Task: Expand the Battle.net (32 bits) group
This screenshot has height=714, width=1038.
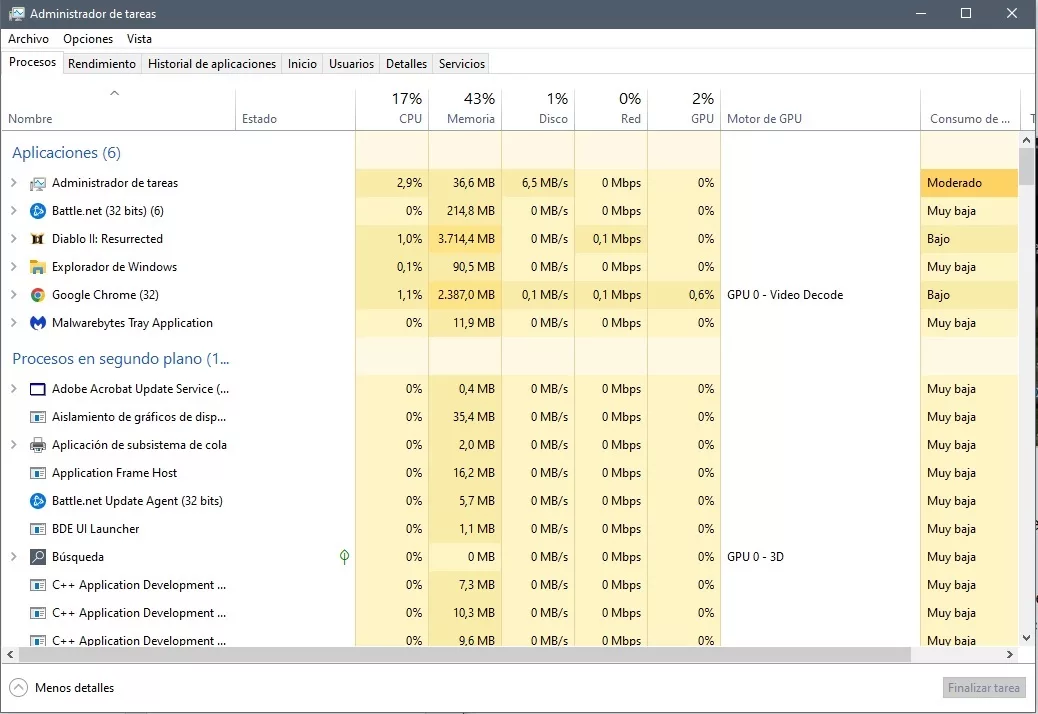Action: [13, 210]
